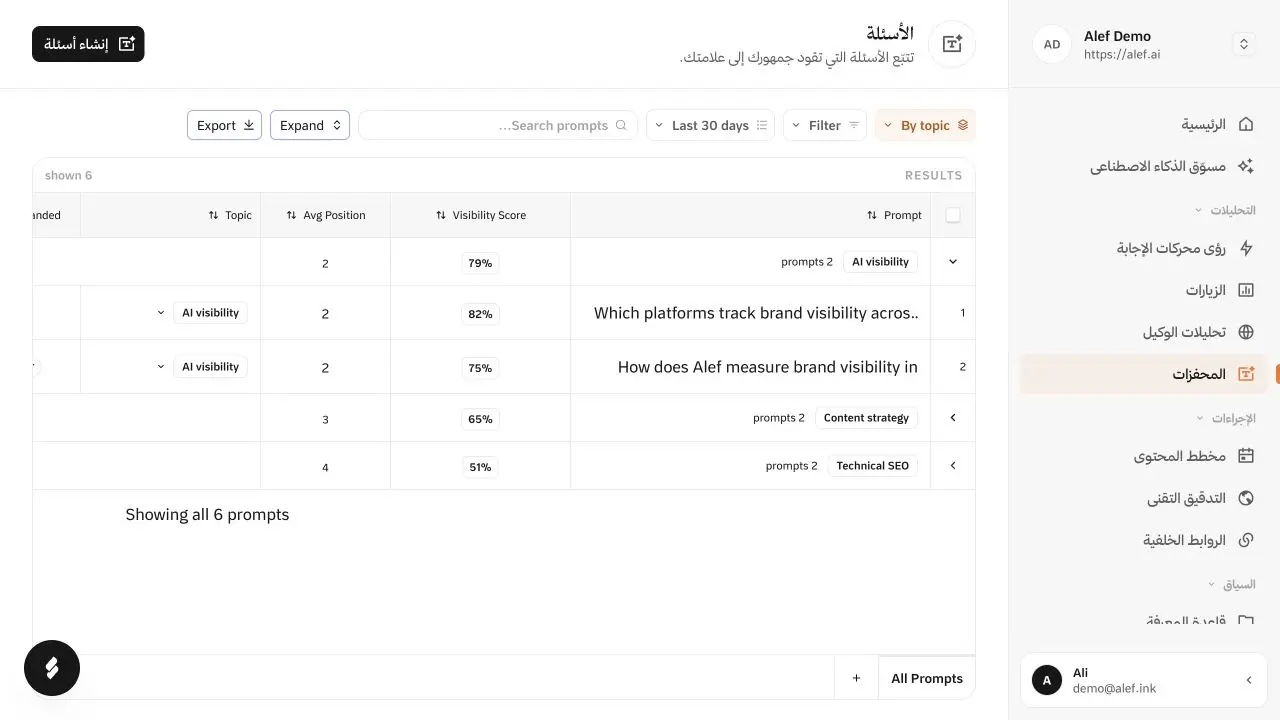This screenshot has width=1280, height=720.
Task: Sort table by Topic column
Action: point(230,215)
